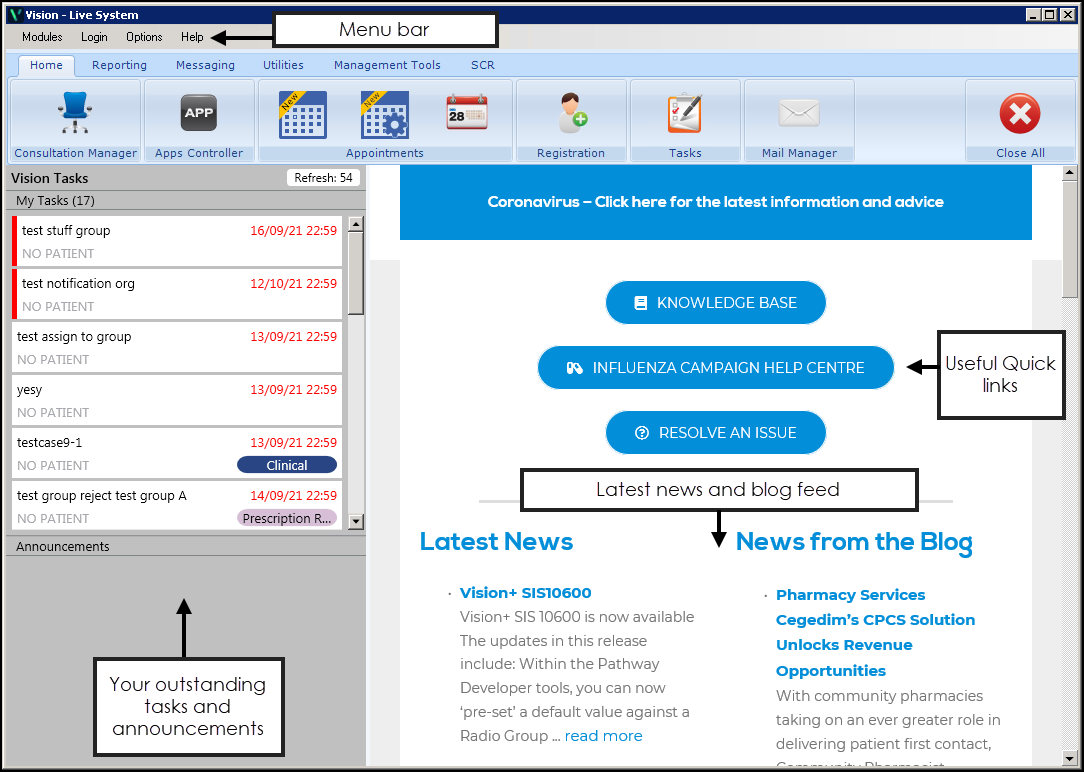
Task: Click the Coronavirus information banner
Action: (x=715, y=202)
